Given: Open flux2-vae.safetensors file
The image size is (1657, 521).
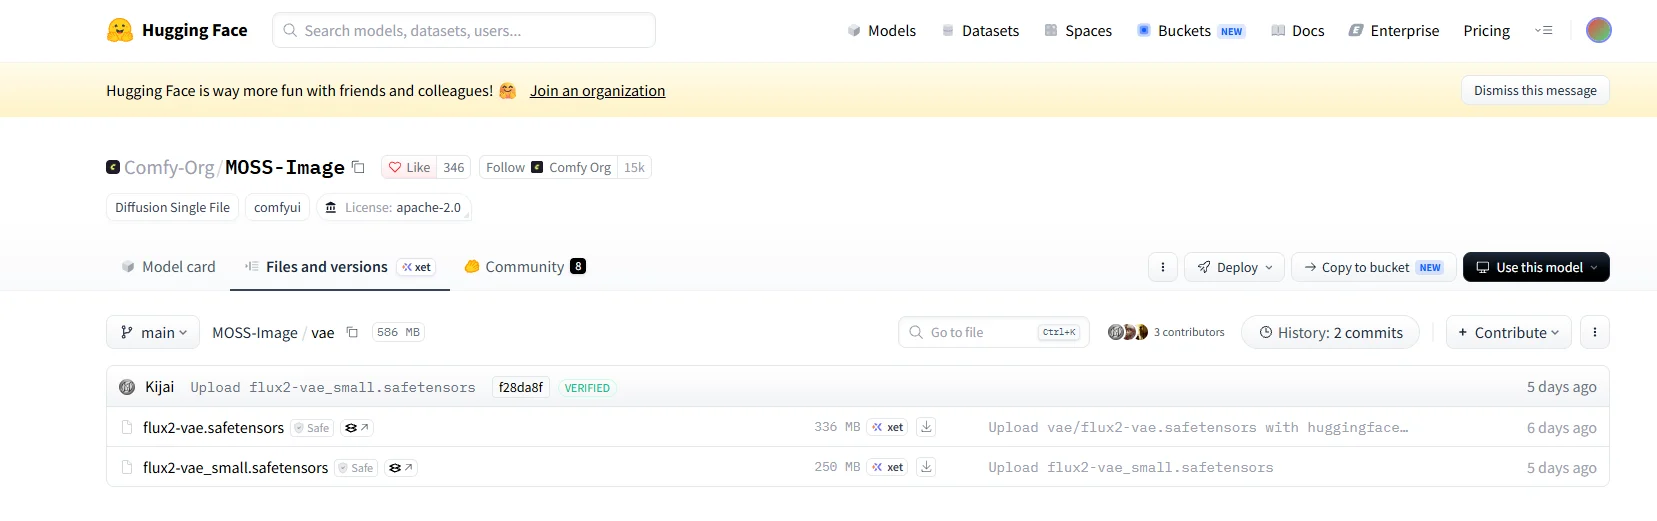Looking at the screenshot, I should [x=213, y=428].
